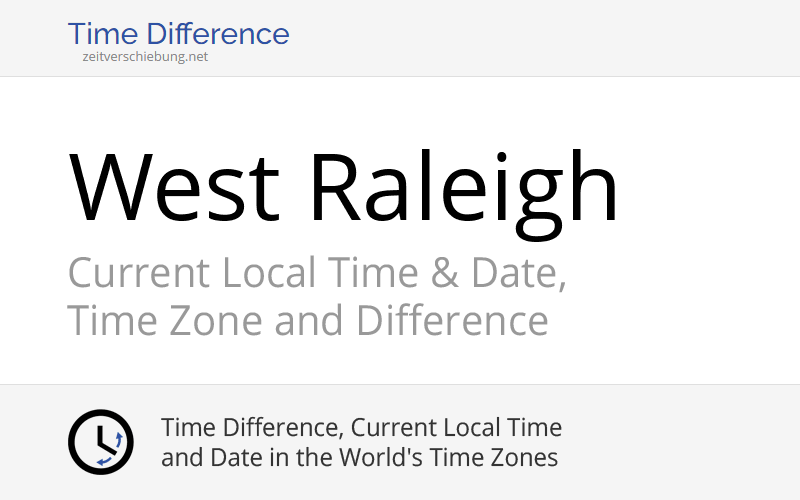Click the lower blue arrow inside the clock

[x=105, y=461]
